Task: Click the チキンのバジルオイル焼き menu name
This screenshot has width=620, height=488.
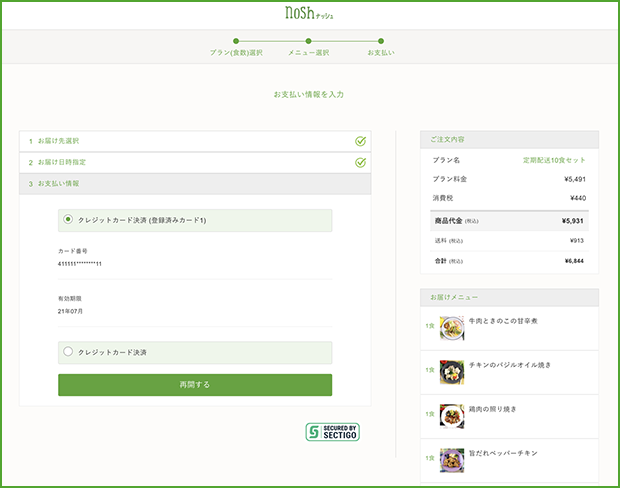Action: click(510, 365)
